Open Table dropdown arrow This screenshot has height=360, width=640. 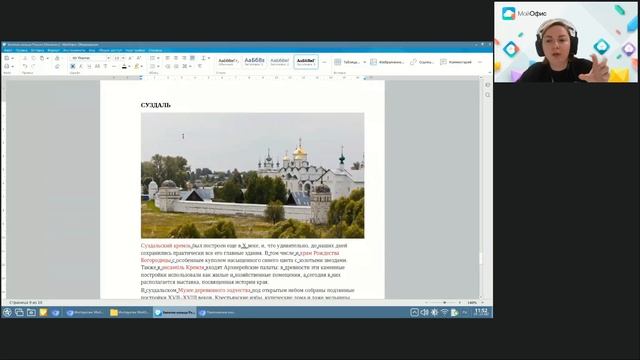(x=364, y=62)
